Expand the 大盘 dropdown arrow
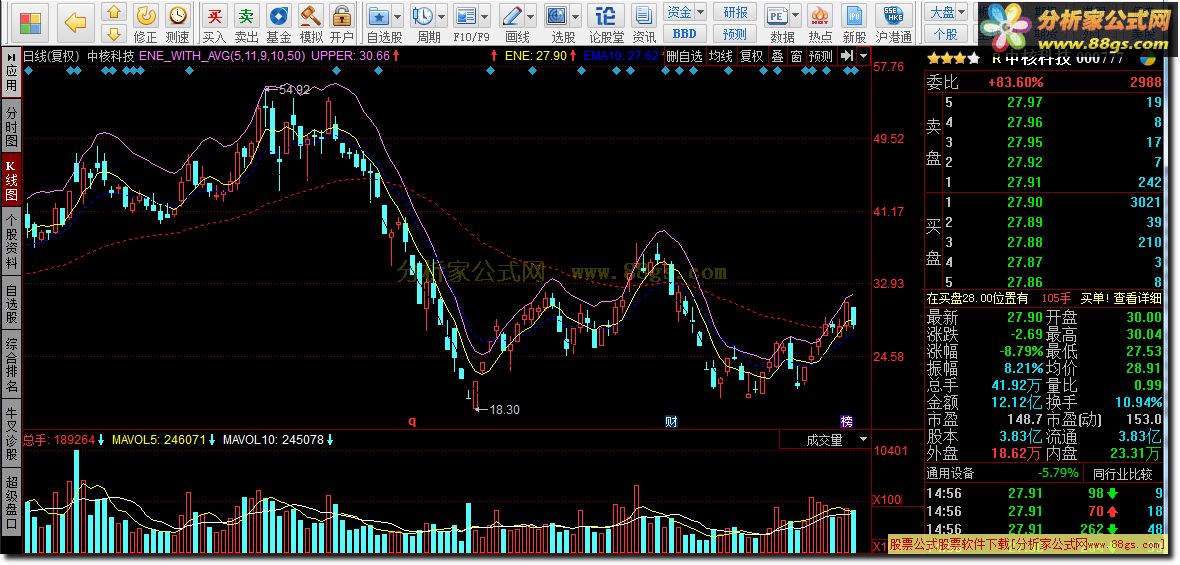 point(963,12)
